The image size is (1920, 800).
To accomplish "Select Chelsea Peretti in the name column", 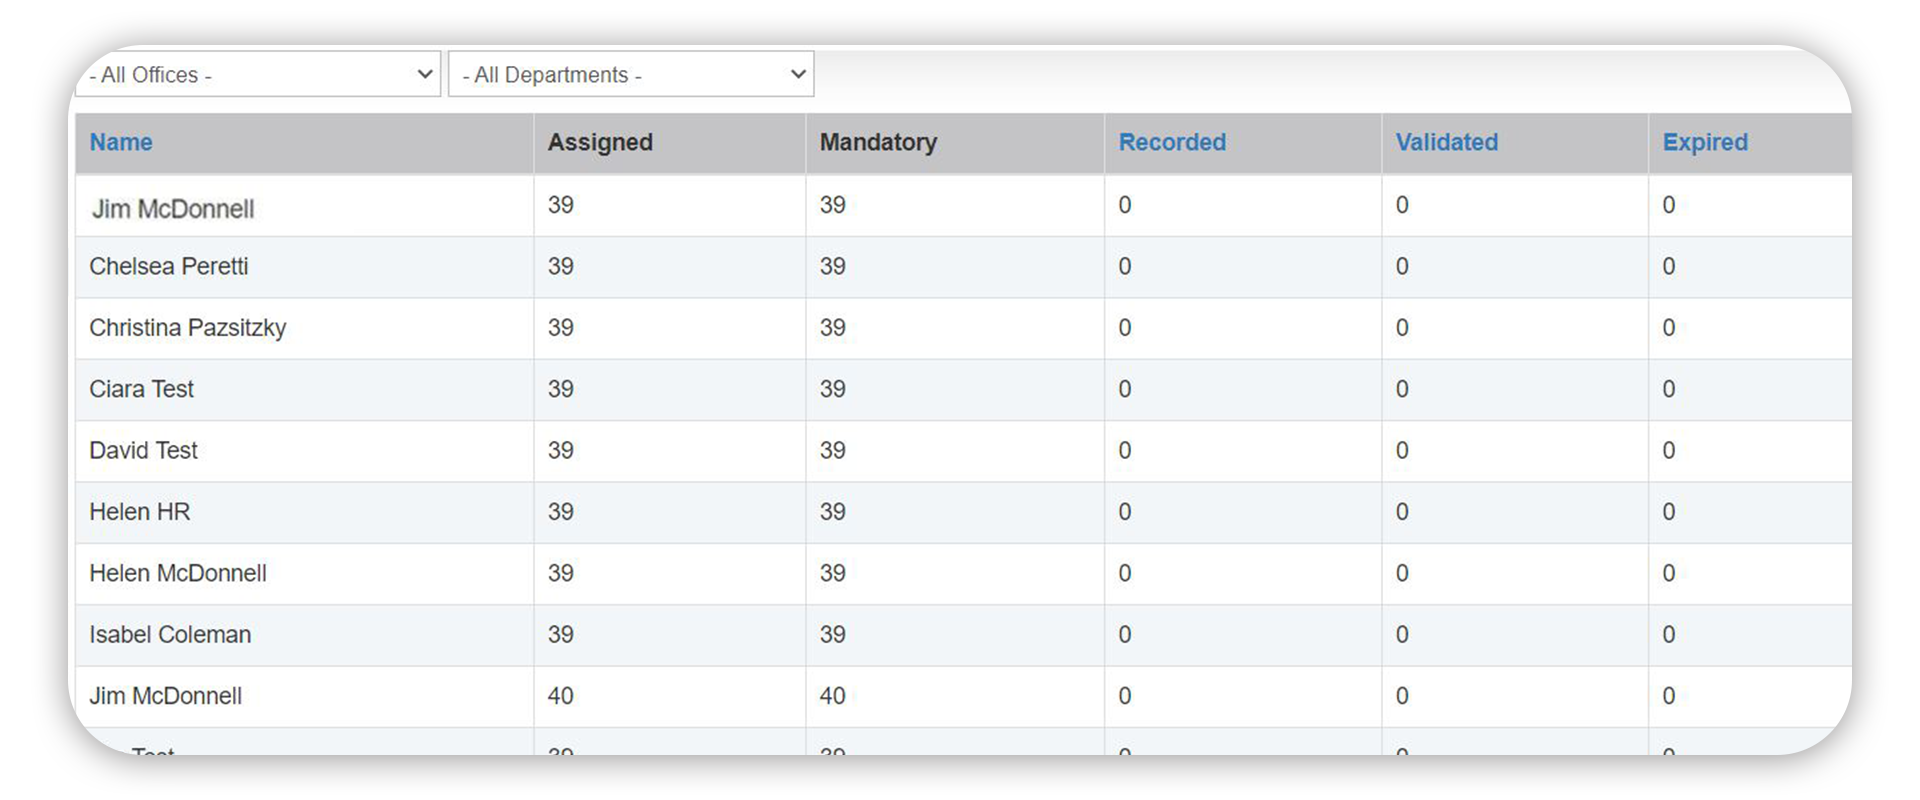I will click(x=169, y=266).
